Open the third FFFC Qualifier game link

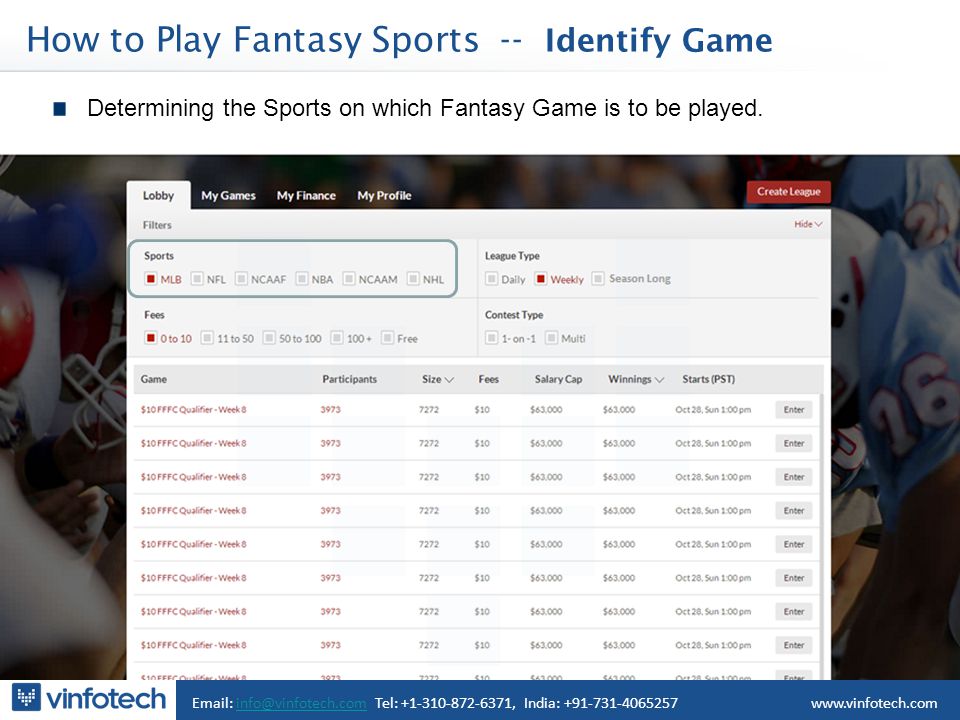193,477
